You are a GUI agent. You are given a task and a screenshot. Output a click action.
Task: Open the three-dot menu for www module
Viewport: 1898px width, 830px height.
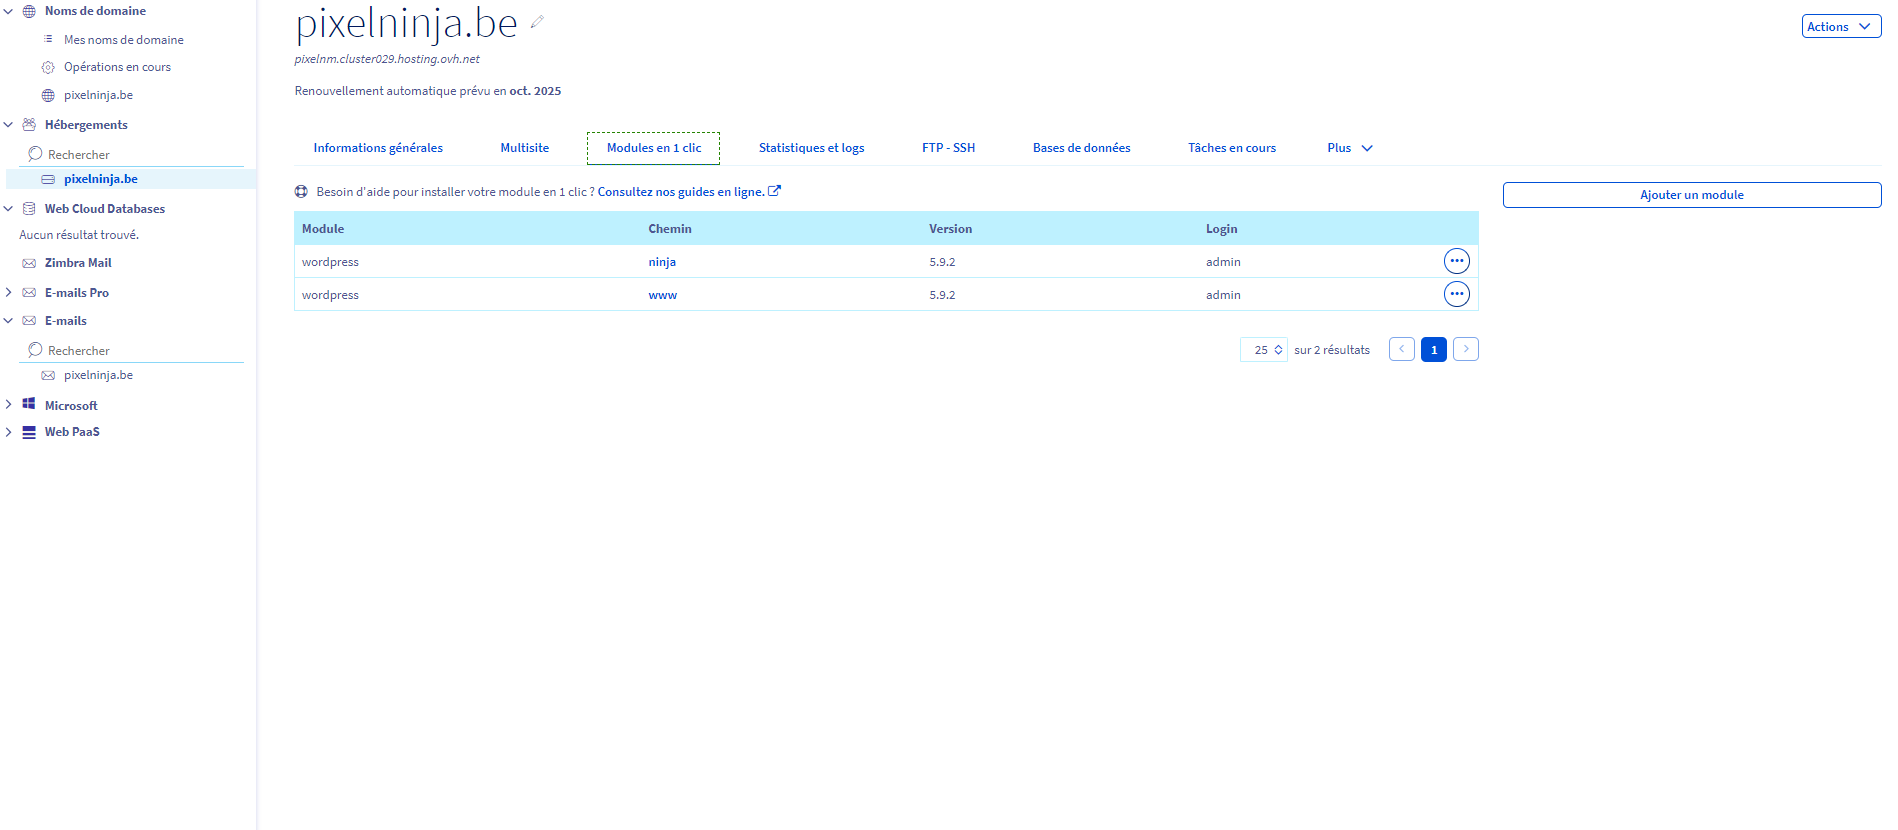coord(1456,294)
